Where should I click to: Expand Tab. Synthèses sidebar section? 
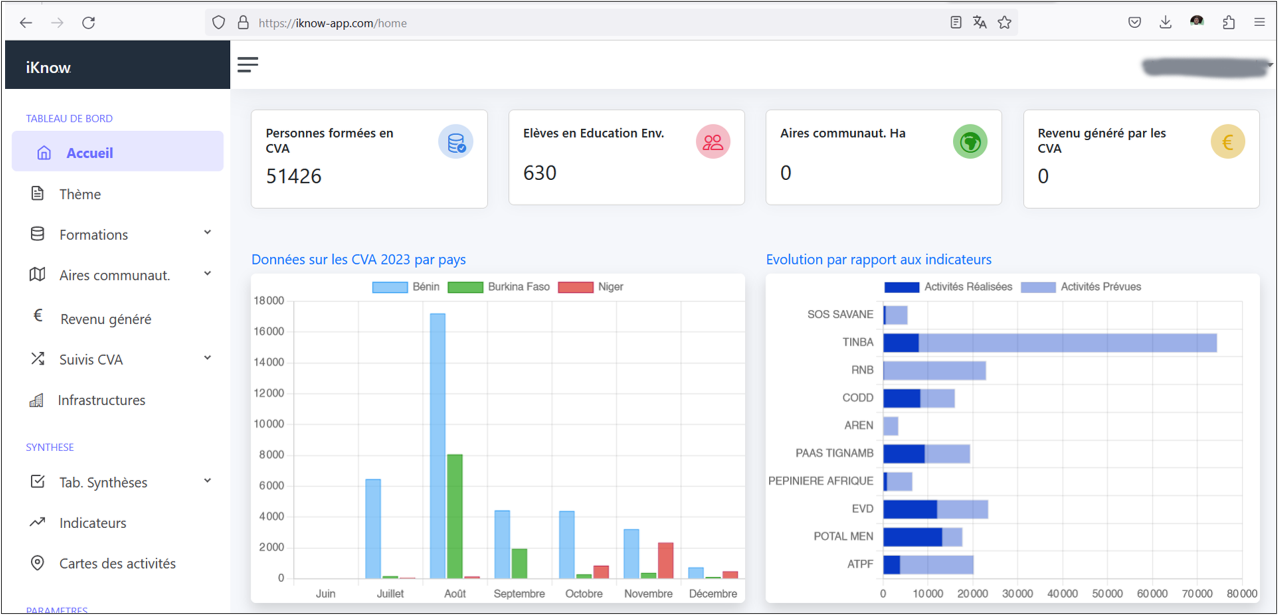pos(118,482)
